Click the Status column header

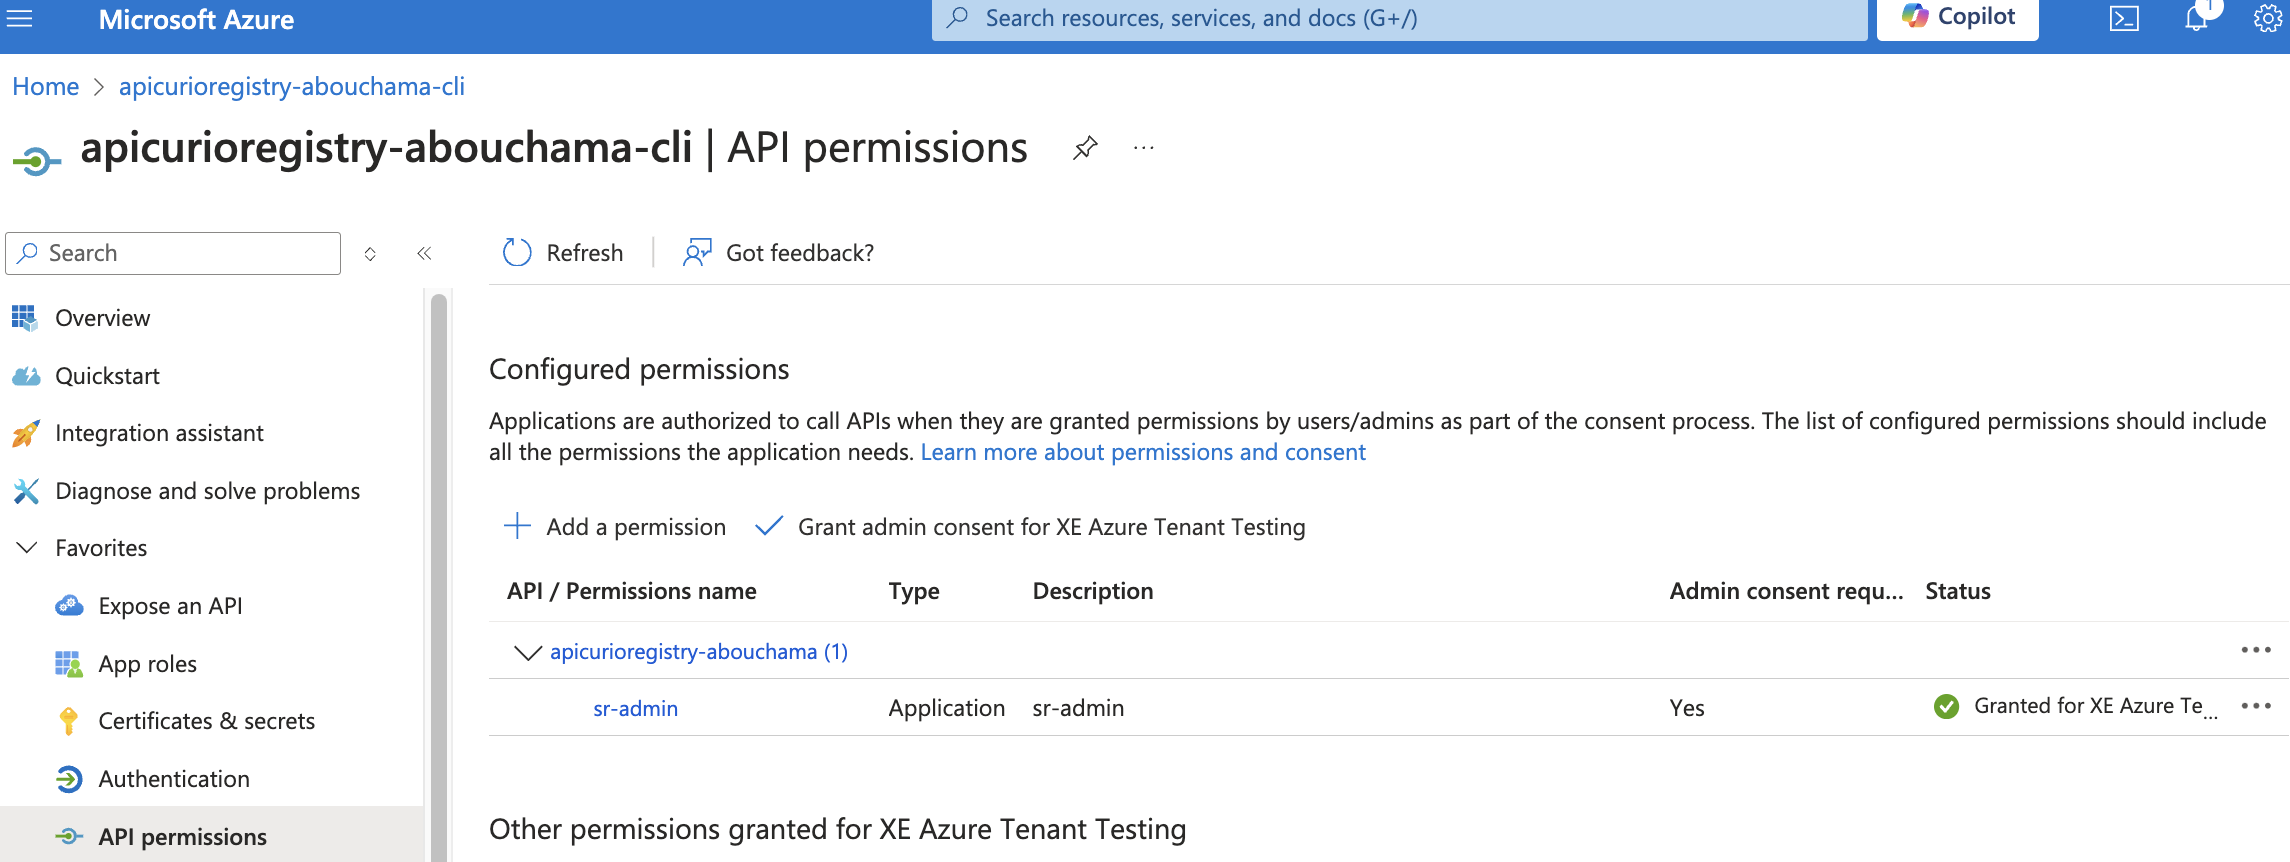[1957, 591]
